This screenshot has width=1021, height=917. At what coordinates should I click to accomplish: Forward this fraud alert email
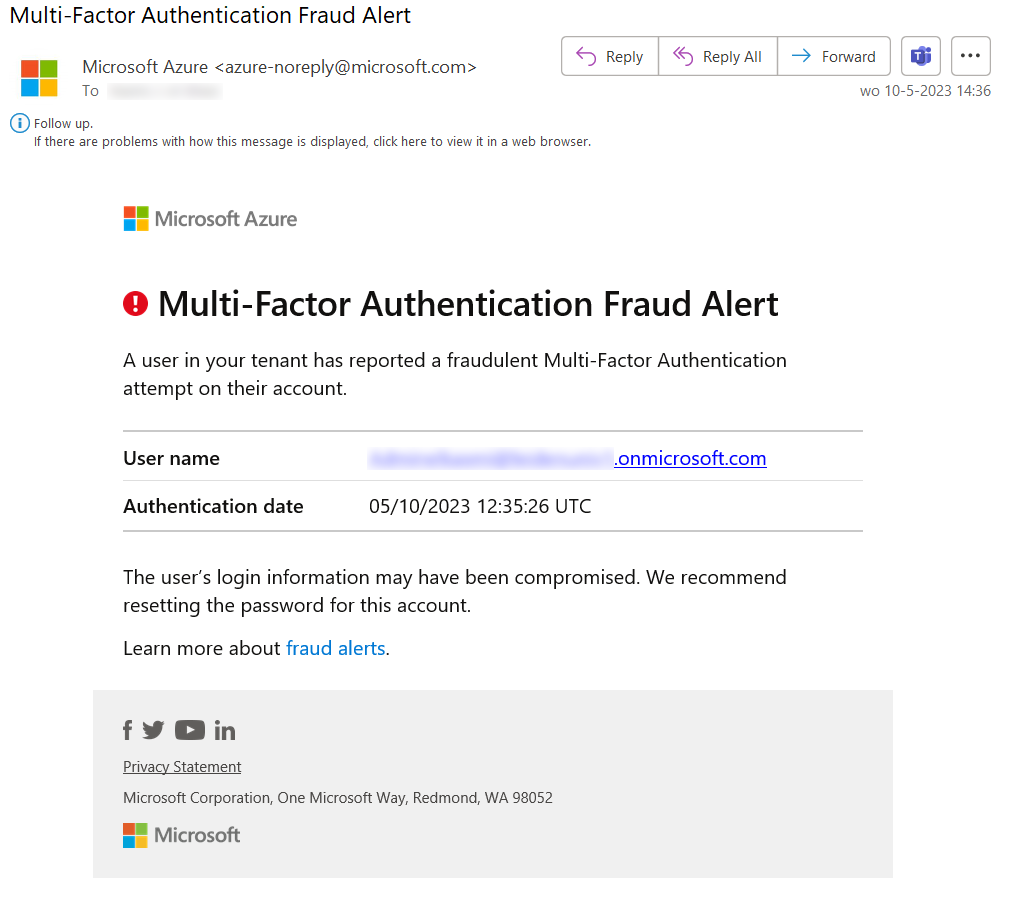834,57
